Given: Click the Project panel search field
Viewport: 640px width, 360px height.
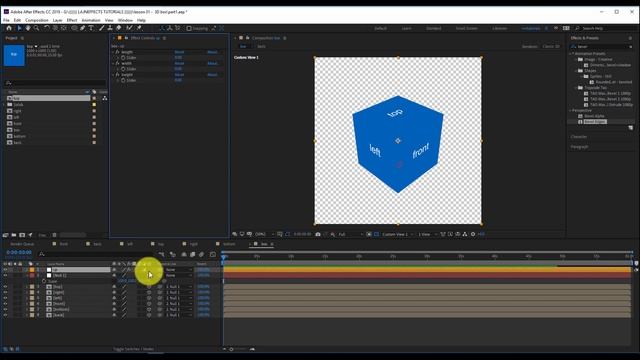Looking at the screenshot, I should coord(55,83).
